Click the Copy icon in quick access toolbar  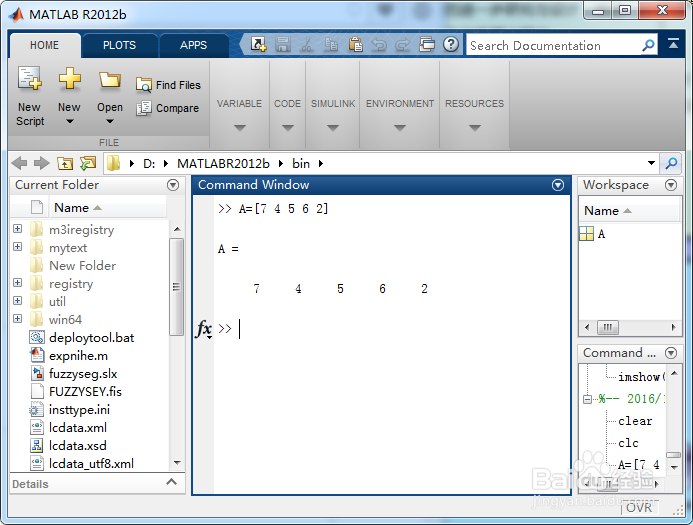(x=331, y=44)
